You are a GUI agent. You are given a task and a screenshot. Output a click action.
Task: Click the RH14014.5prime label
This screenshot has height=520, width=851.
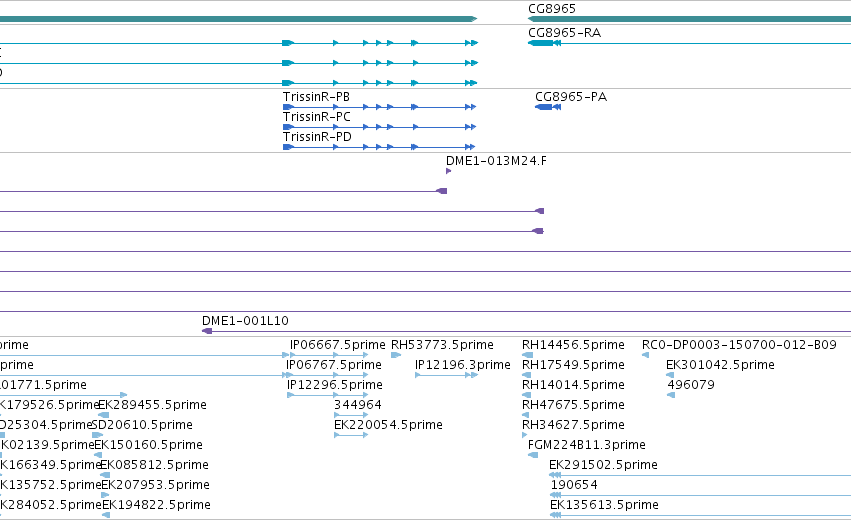coord(573,385)
